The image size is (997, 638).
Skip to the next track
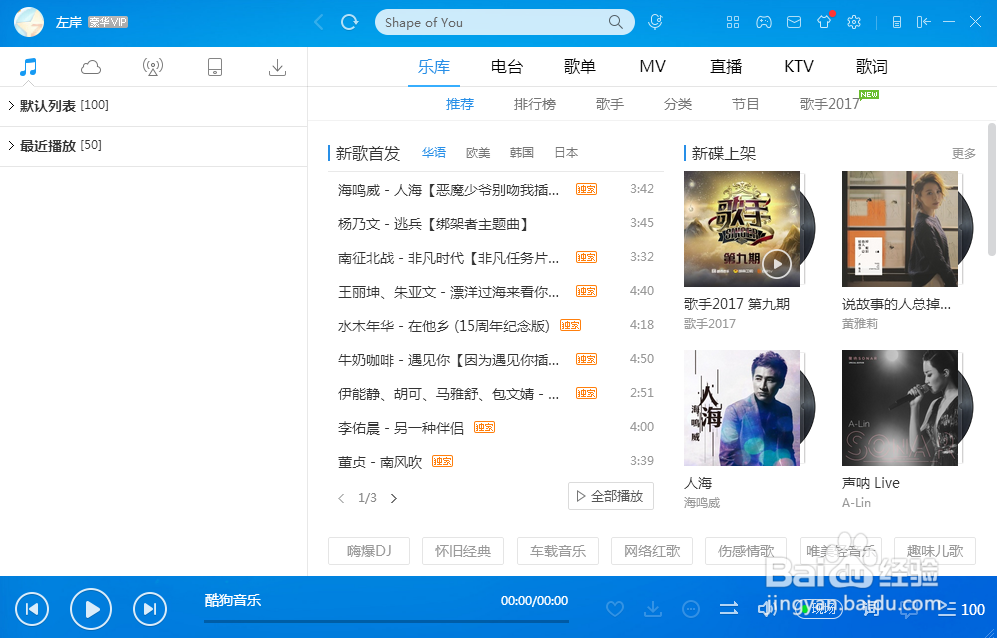click(x=150, y=609)
